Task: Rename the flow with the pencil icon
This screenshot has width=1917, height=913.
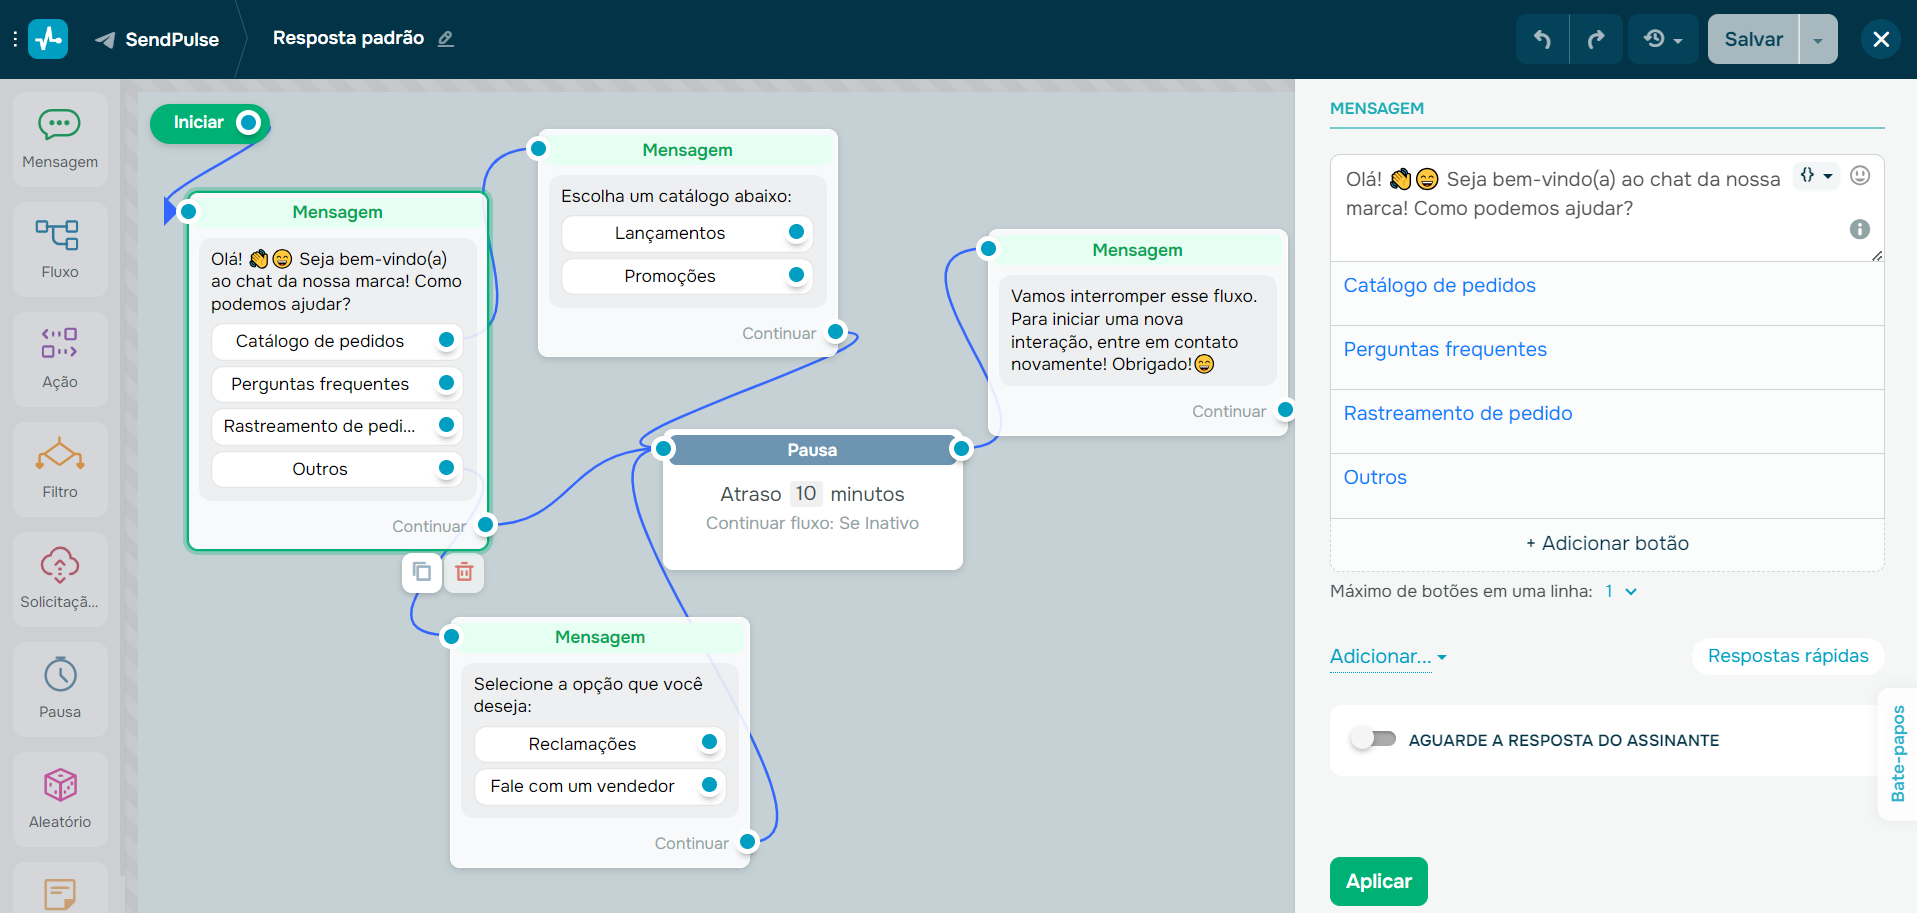Action: pos(446,38)
